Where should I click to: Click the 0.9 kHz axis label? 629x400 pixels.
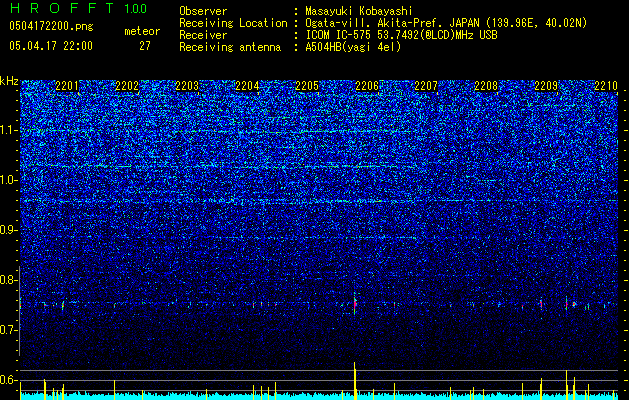pyautogui.click(x=8, y=230)
